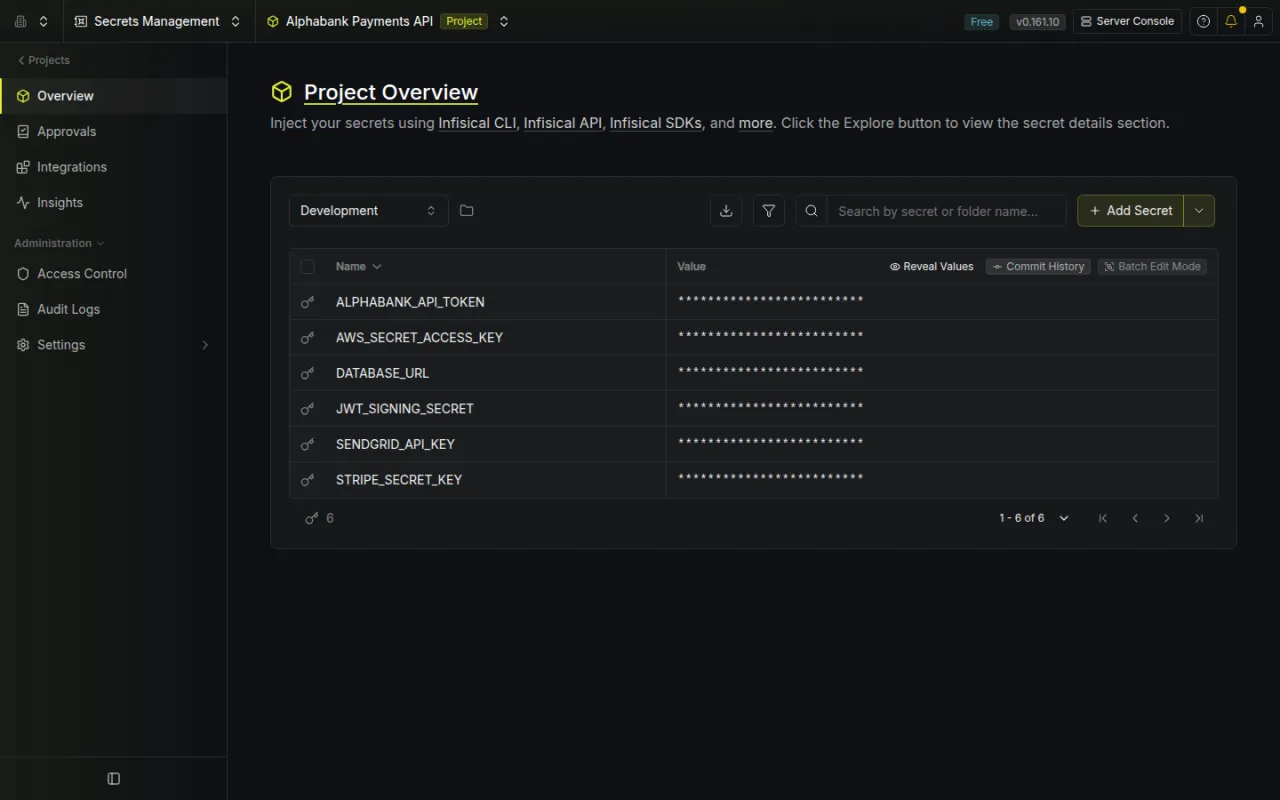Click the download secrets icon
The height and width of the screenshot is (800, 1280).
click(x=726, y=211)
